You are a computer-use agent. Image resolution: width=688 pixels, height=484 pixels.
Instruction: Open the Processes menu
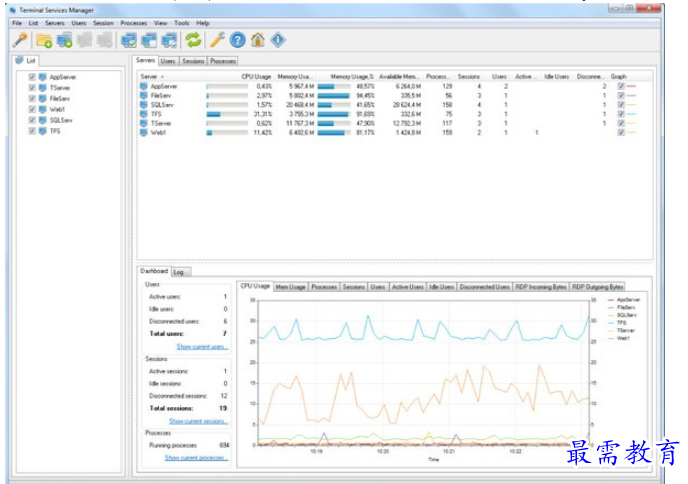coord(134,23)
